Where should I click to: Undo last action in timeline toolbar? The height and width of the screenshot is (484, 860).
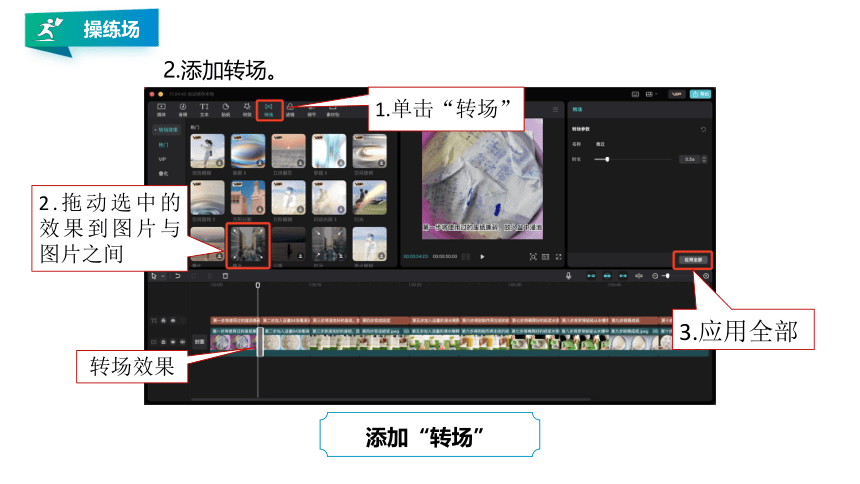[178, 276]
